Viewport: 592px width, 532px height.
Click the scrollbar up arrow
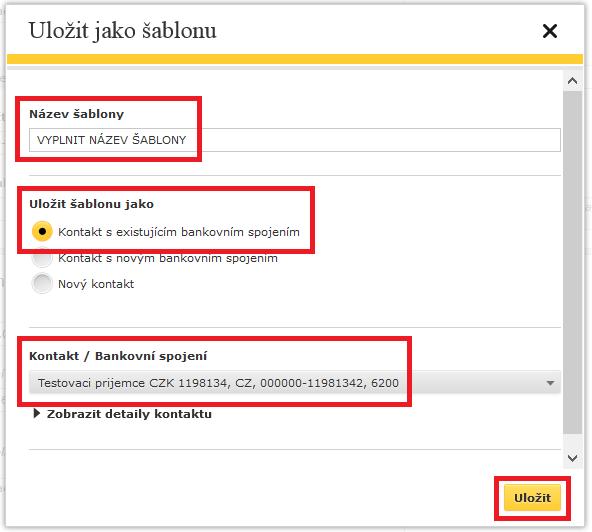(x=572, y=80)
